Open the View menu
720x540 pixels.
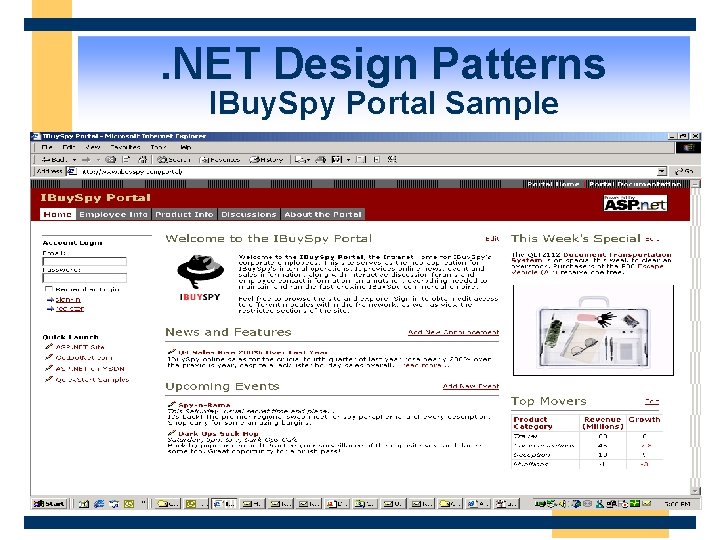[93, 147]
